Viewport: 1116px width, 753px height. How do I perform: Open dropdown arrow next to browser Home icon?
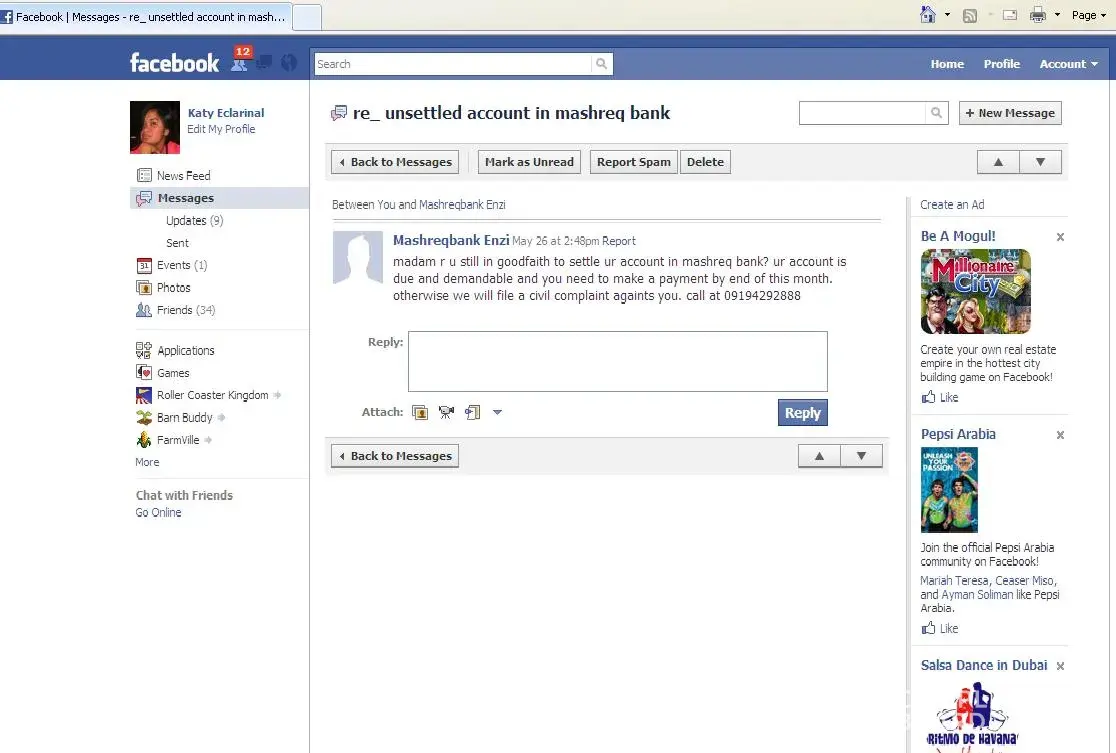tap(947, 15)
